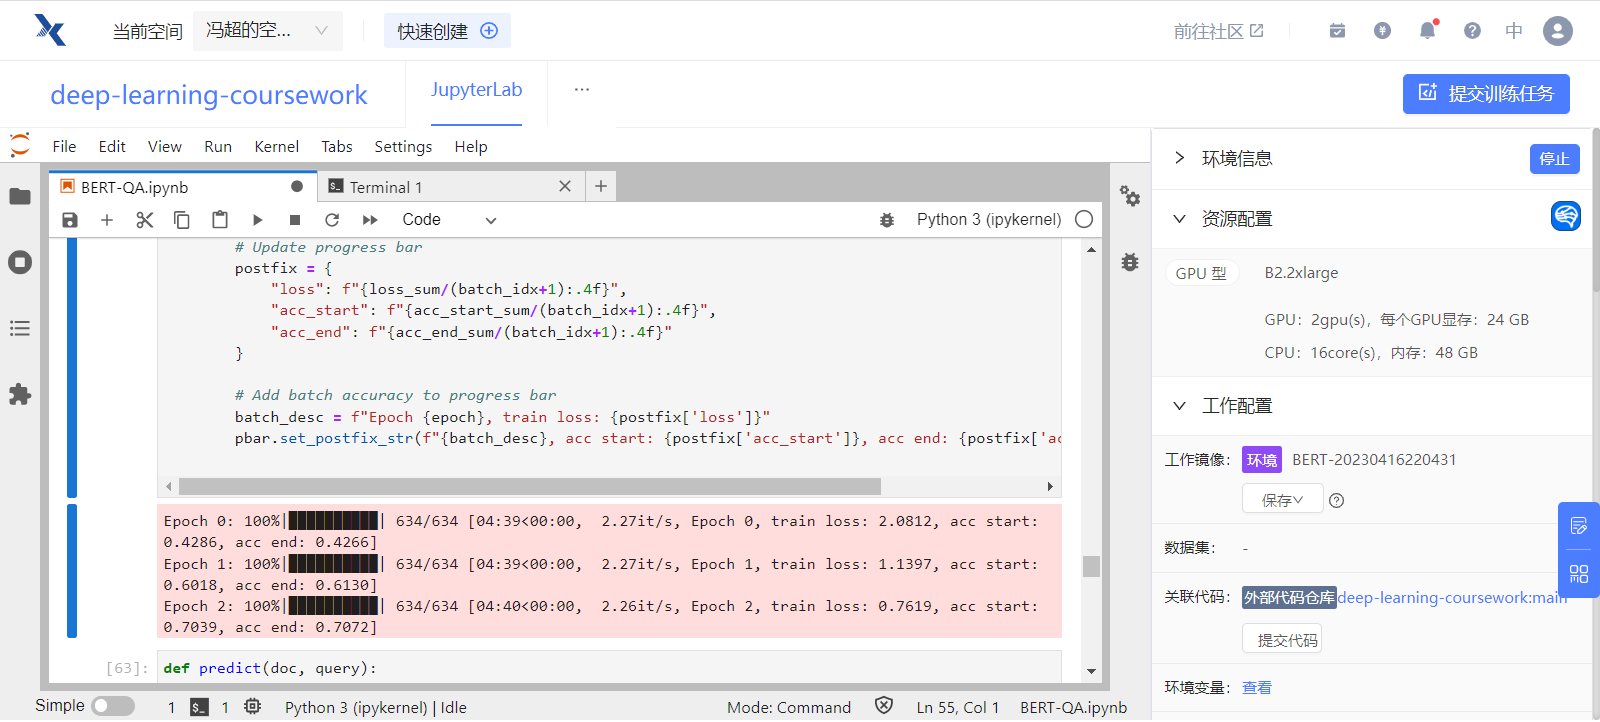The width and height of the screenshot is (1600, 722).
Task: Switch interface language with the 中 toggle
Action: (1514, 31)
